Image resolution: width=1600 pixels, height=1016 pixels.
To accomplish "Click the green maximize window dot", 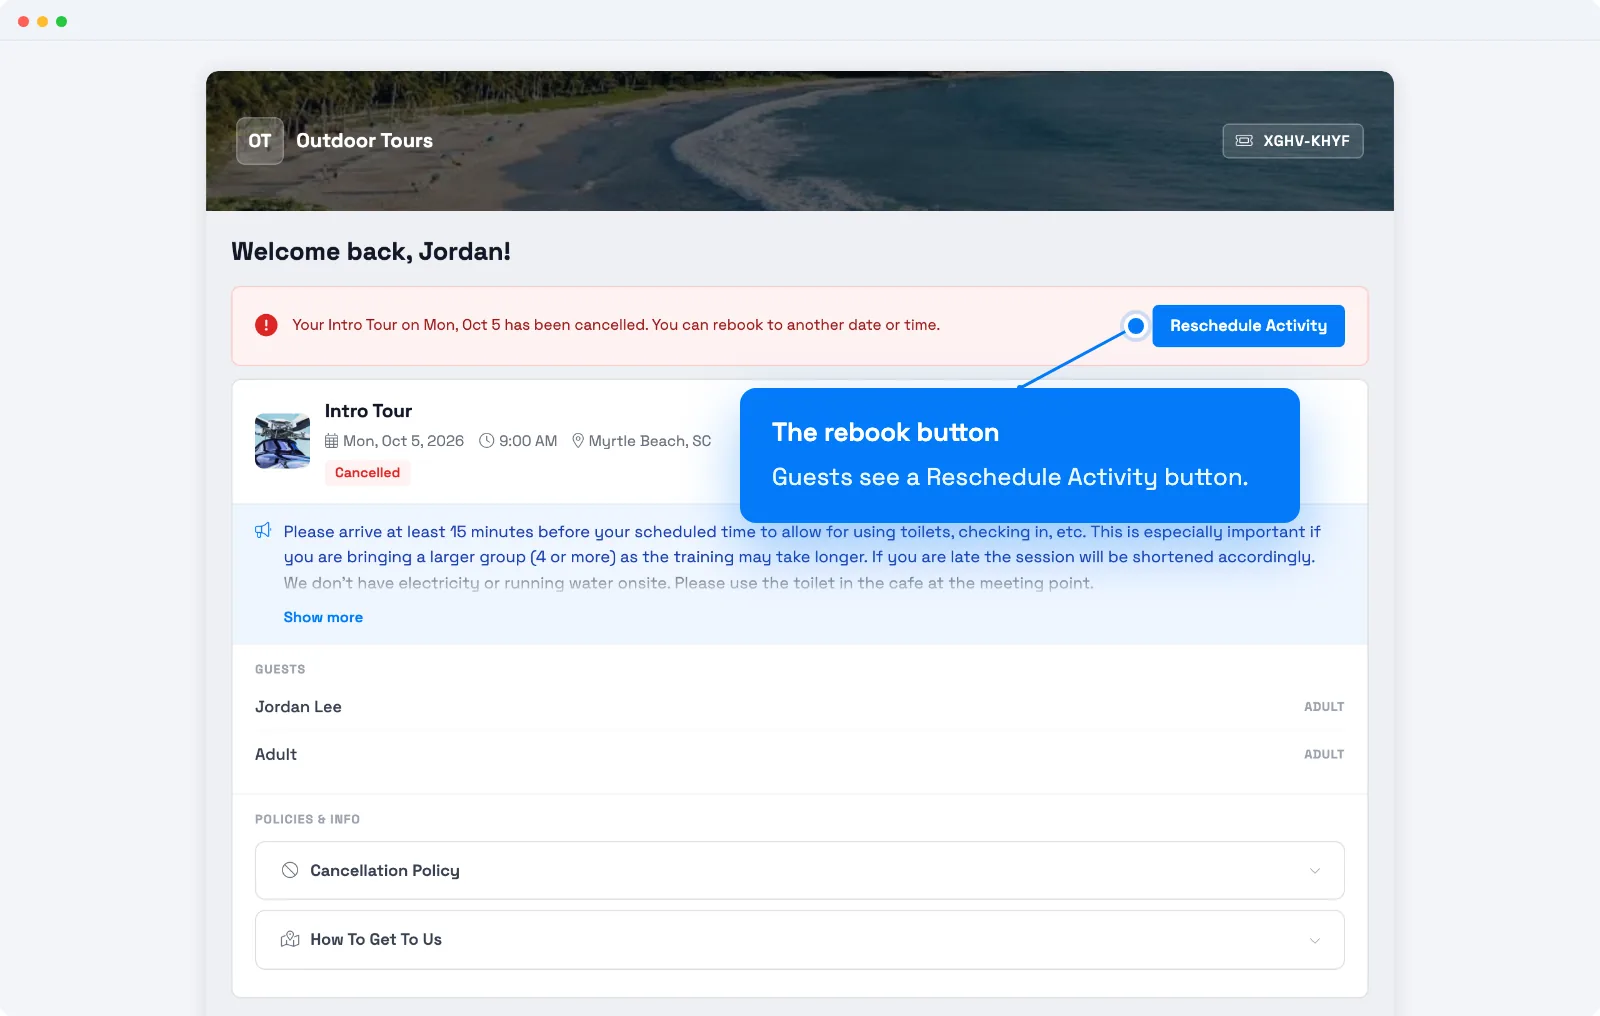I will [61, 21].
